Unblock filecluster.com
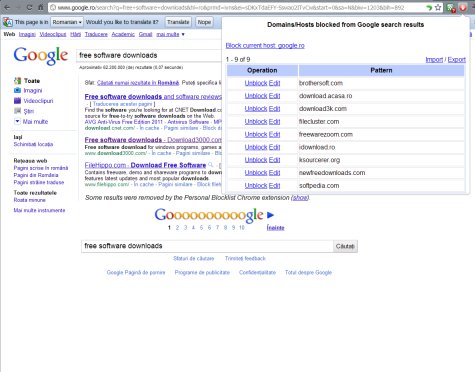The height and width of the screenshot is (372, 475). (x=256, y=122)
